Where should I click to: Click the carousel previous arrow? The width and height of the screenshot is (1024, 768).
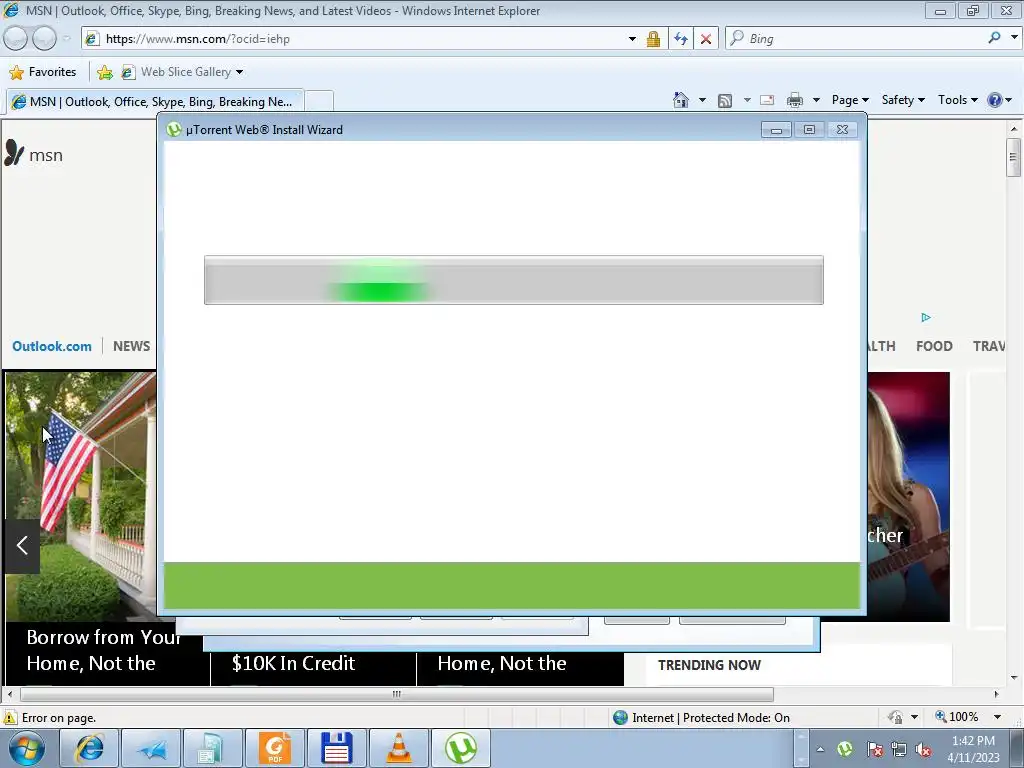pyautogui.click(x=22, y=545)
